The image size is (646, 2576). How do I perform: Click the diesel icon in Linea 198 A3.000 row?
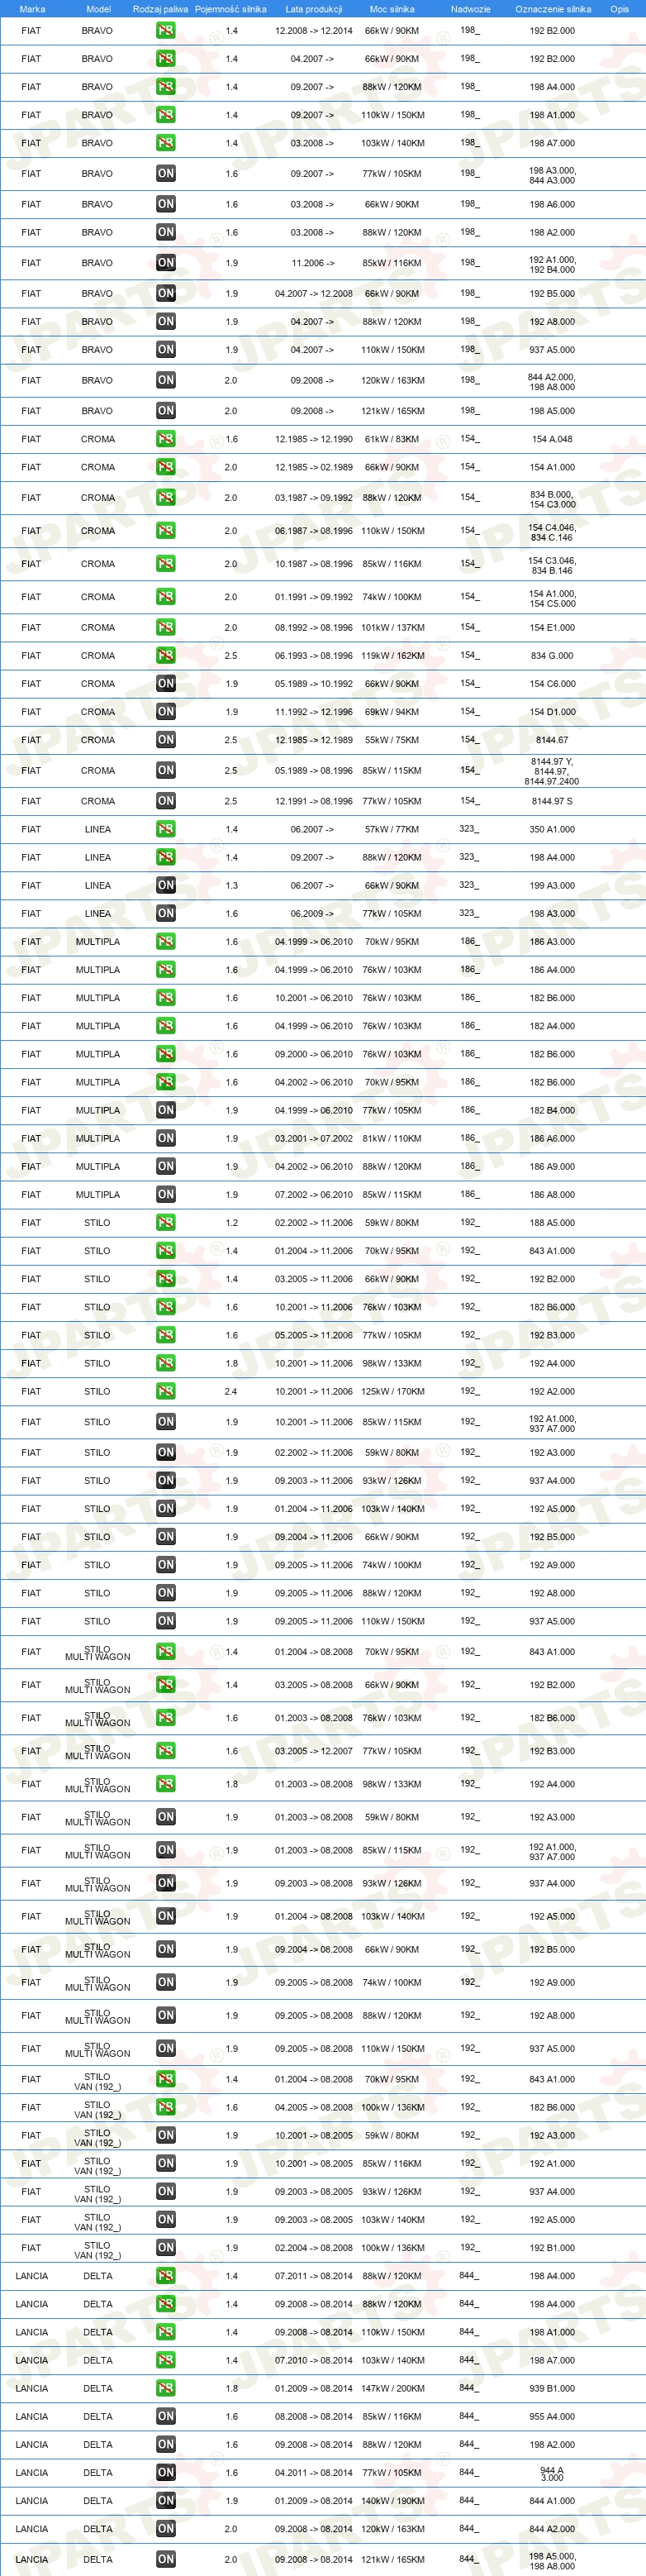[x=166, y=913]
